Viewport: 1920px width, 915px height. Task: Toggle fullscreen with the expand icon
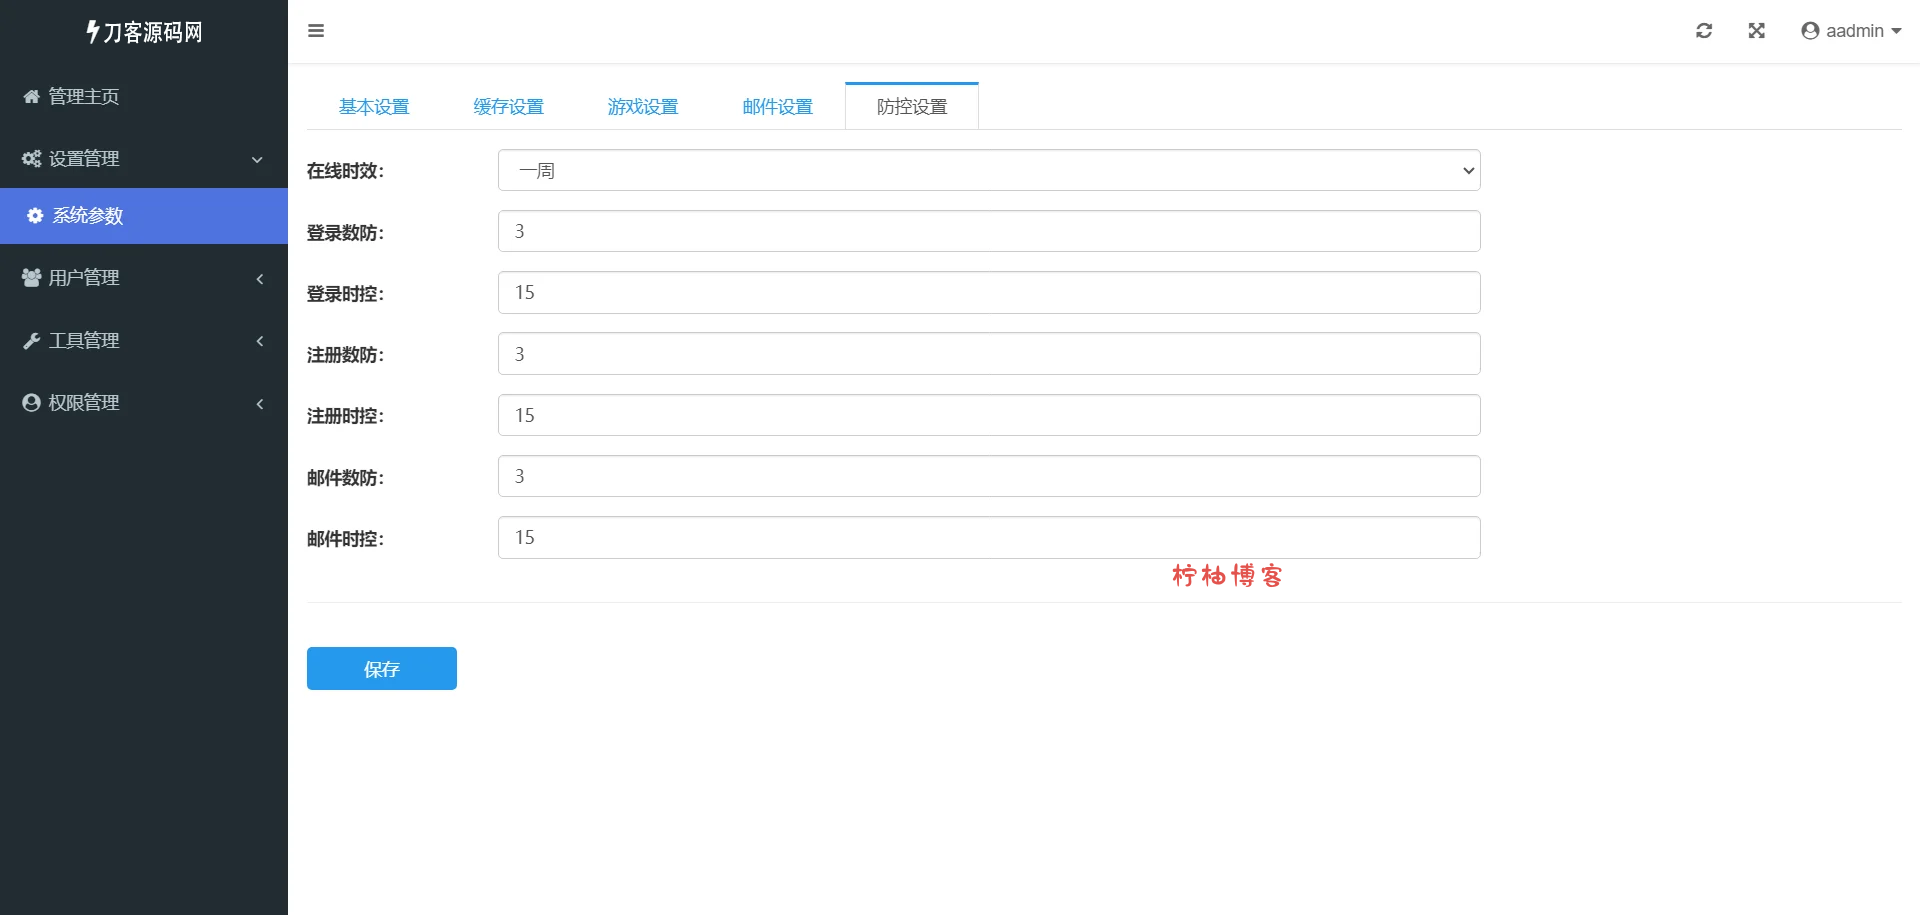[1756, 31]
